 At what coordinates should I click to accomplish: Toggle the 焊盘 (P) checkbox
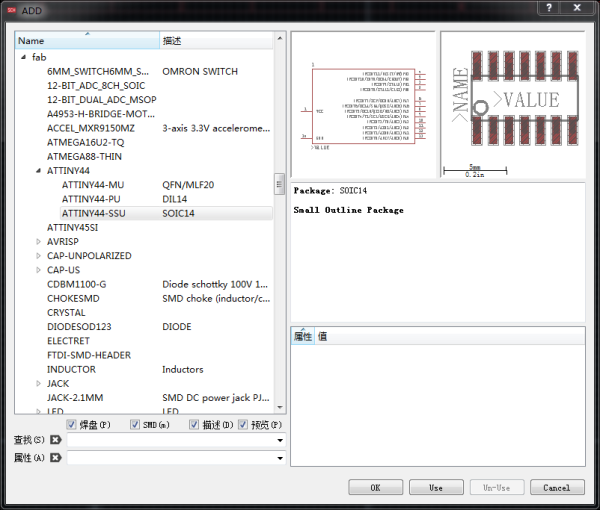click(x=71, y=424)
